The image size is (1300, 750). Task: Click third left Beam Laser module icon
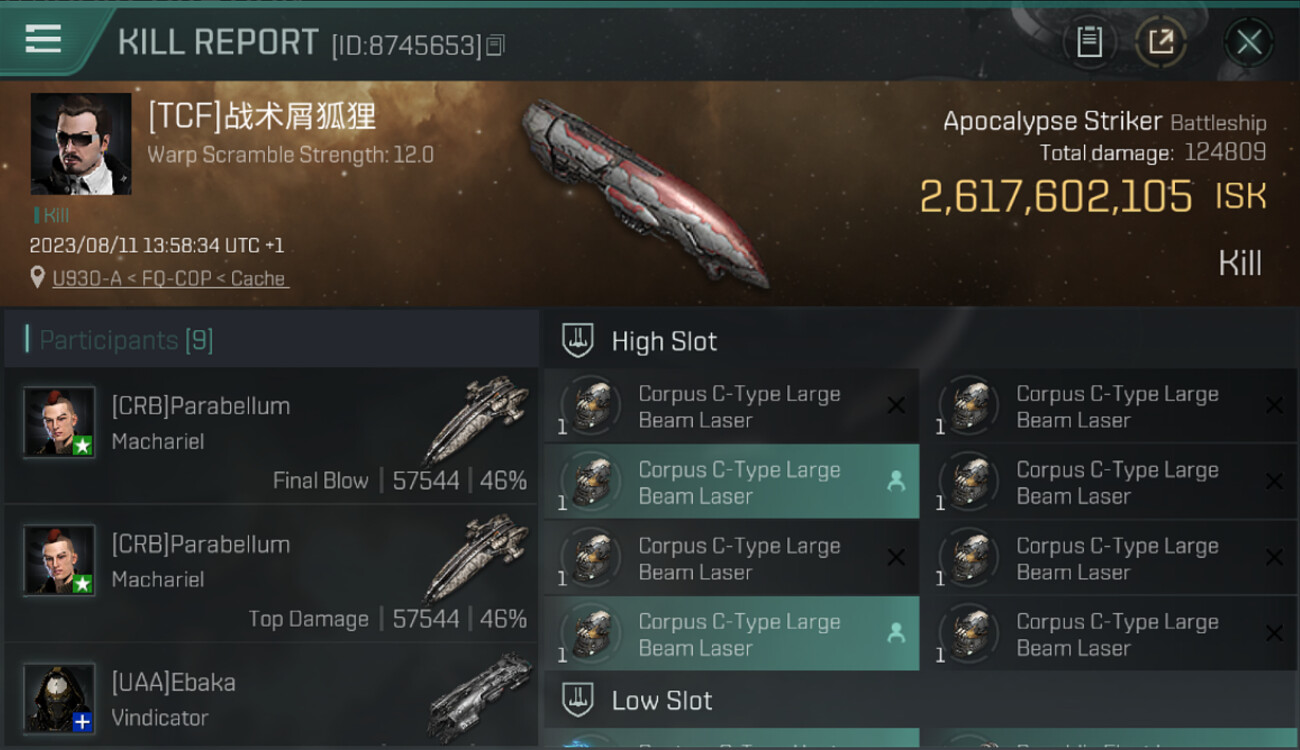click(590, 558)
